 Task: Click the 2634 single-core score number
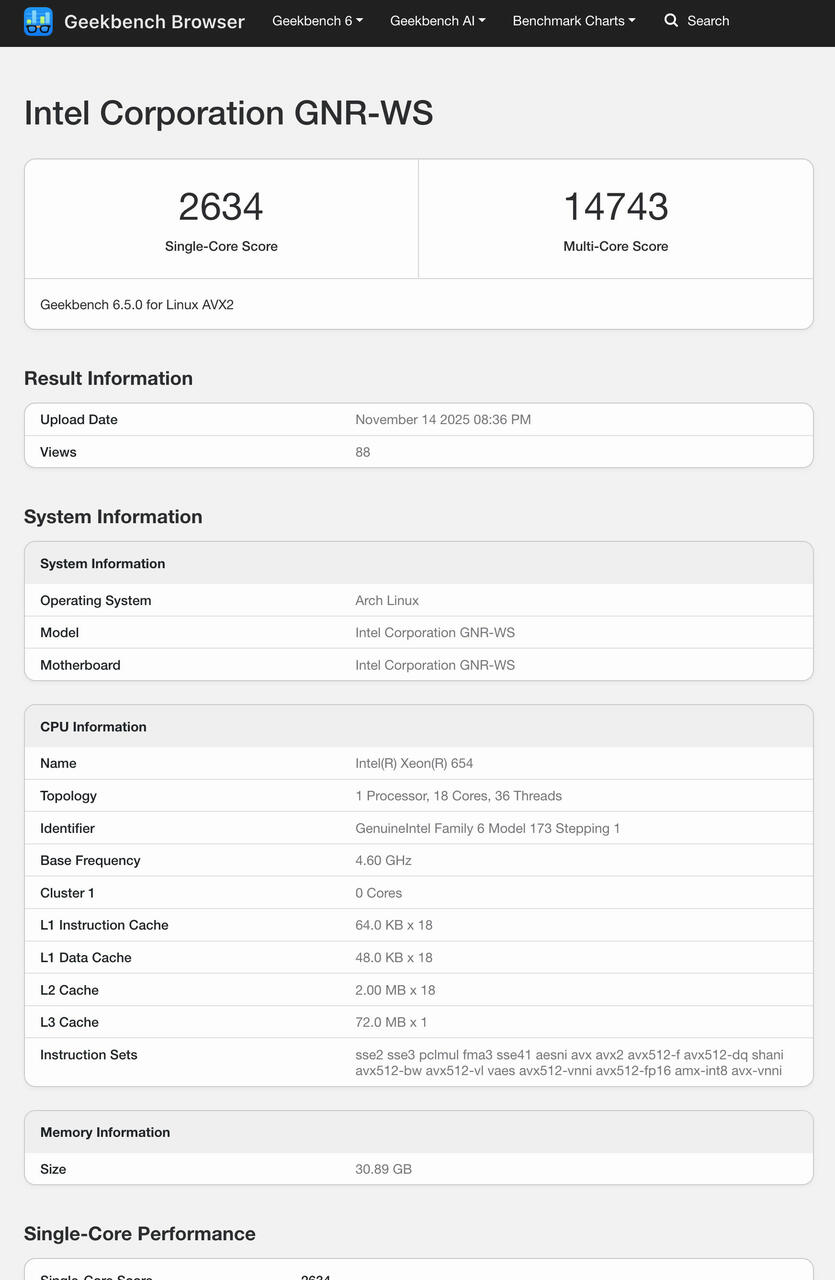click(221, 207)
